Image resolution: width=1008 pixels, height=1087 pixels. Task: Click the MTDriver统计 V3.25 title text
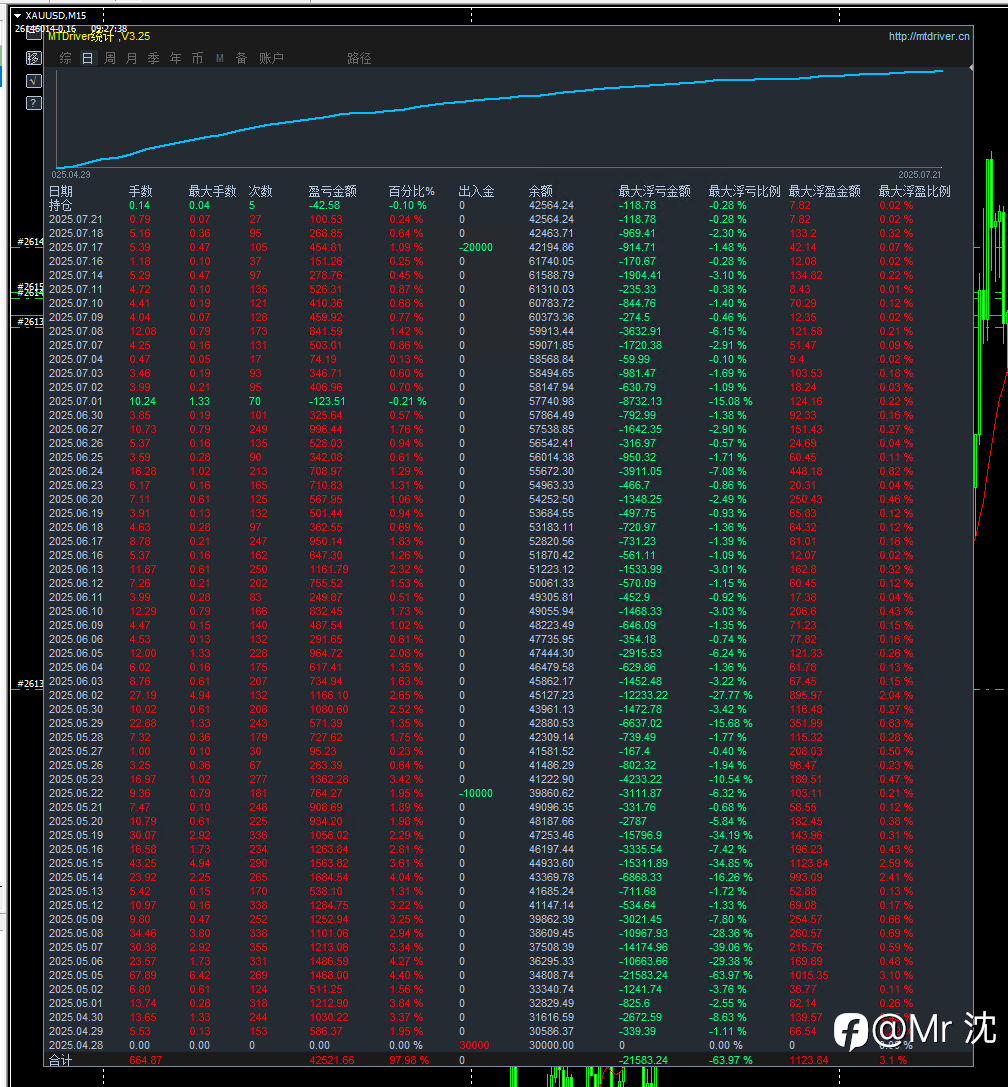(98, 36)
